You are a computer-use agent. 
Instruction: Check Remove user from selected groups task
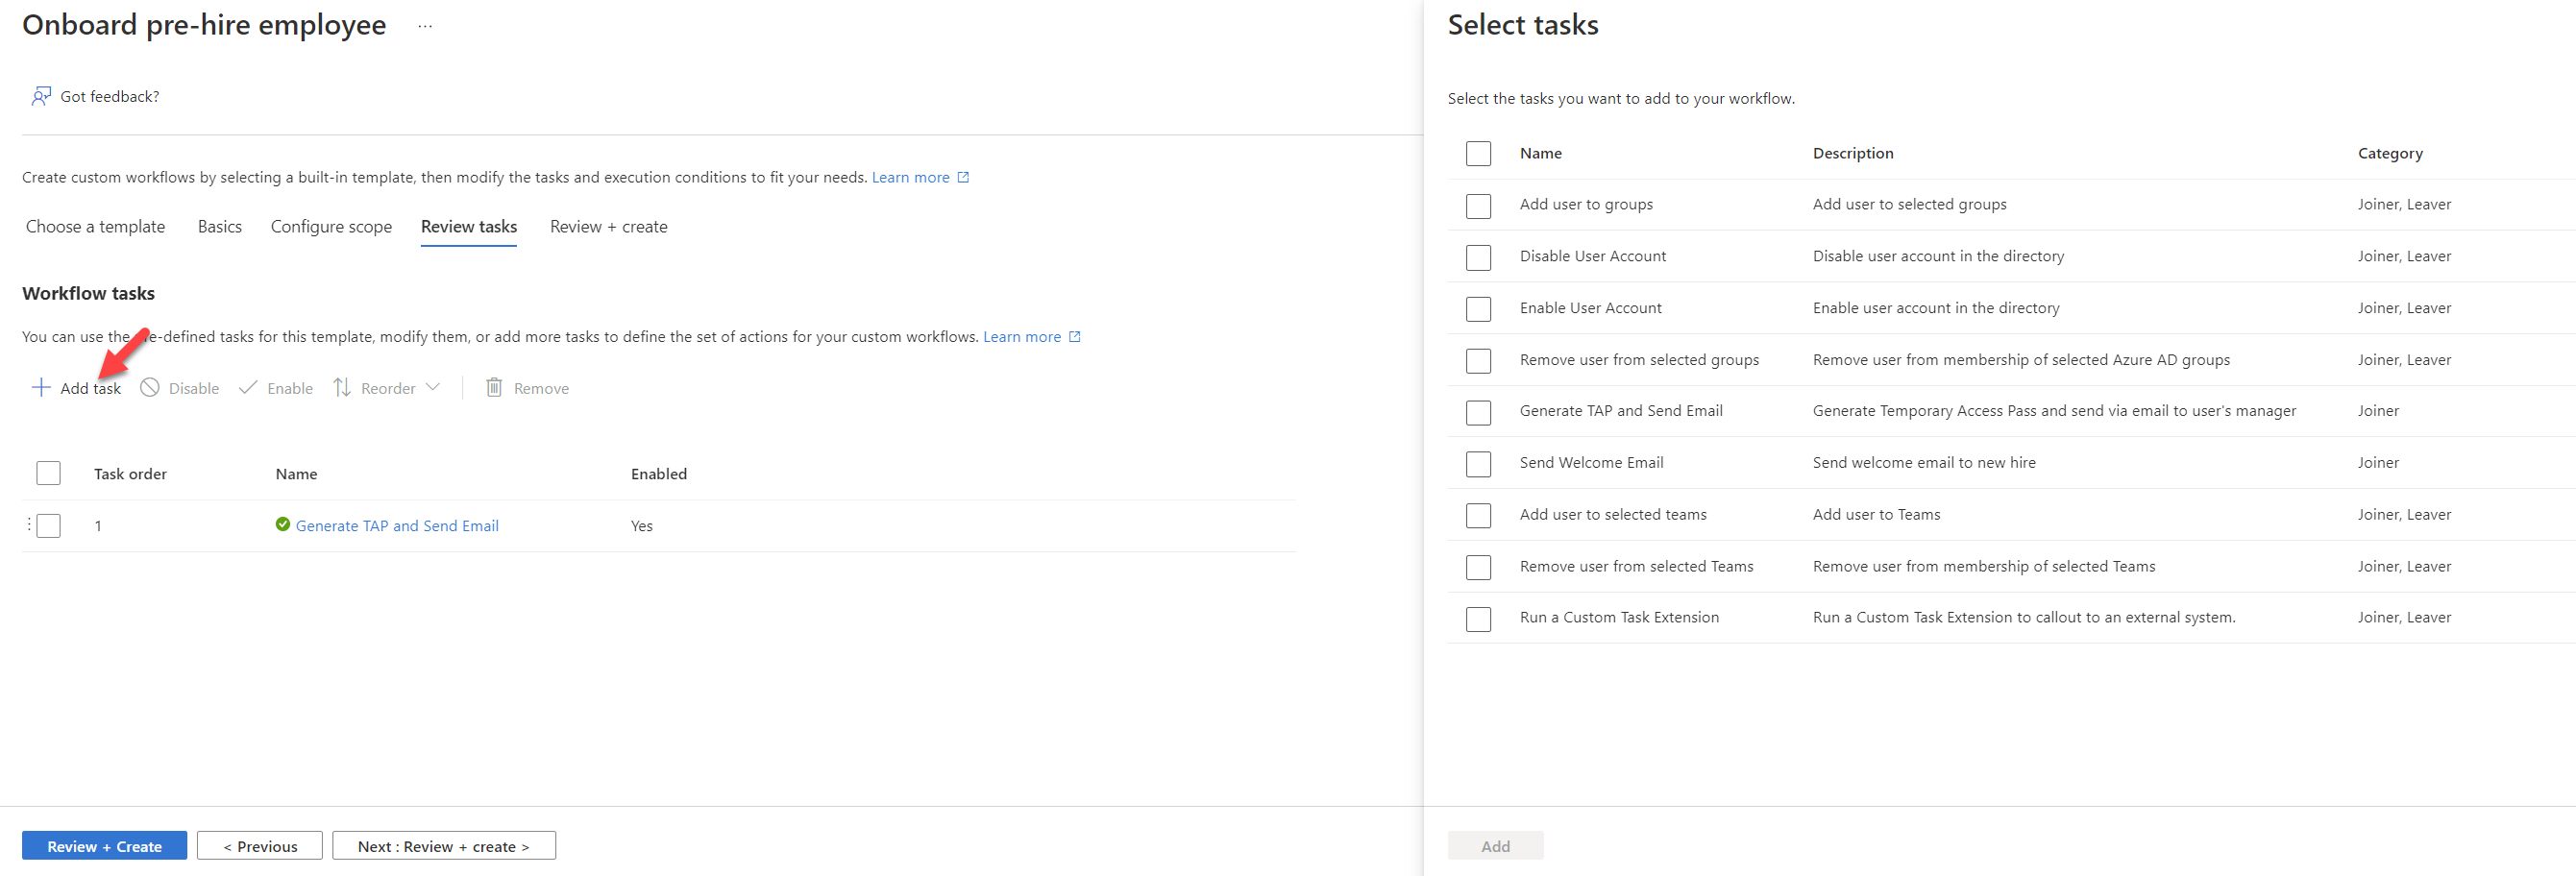(x=1478, y=360)
